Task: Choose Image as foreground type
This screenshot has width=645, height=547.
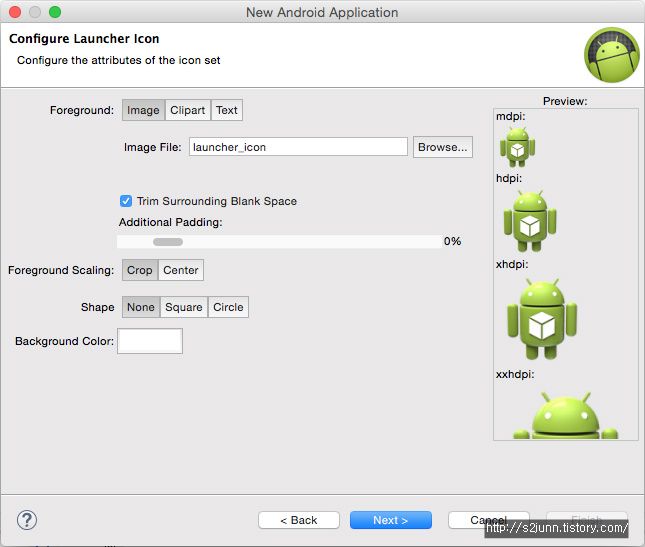Action: [143, 110]
